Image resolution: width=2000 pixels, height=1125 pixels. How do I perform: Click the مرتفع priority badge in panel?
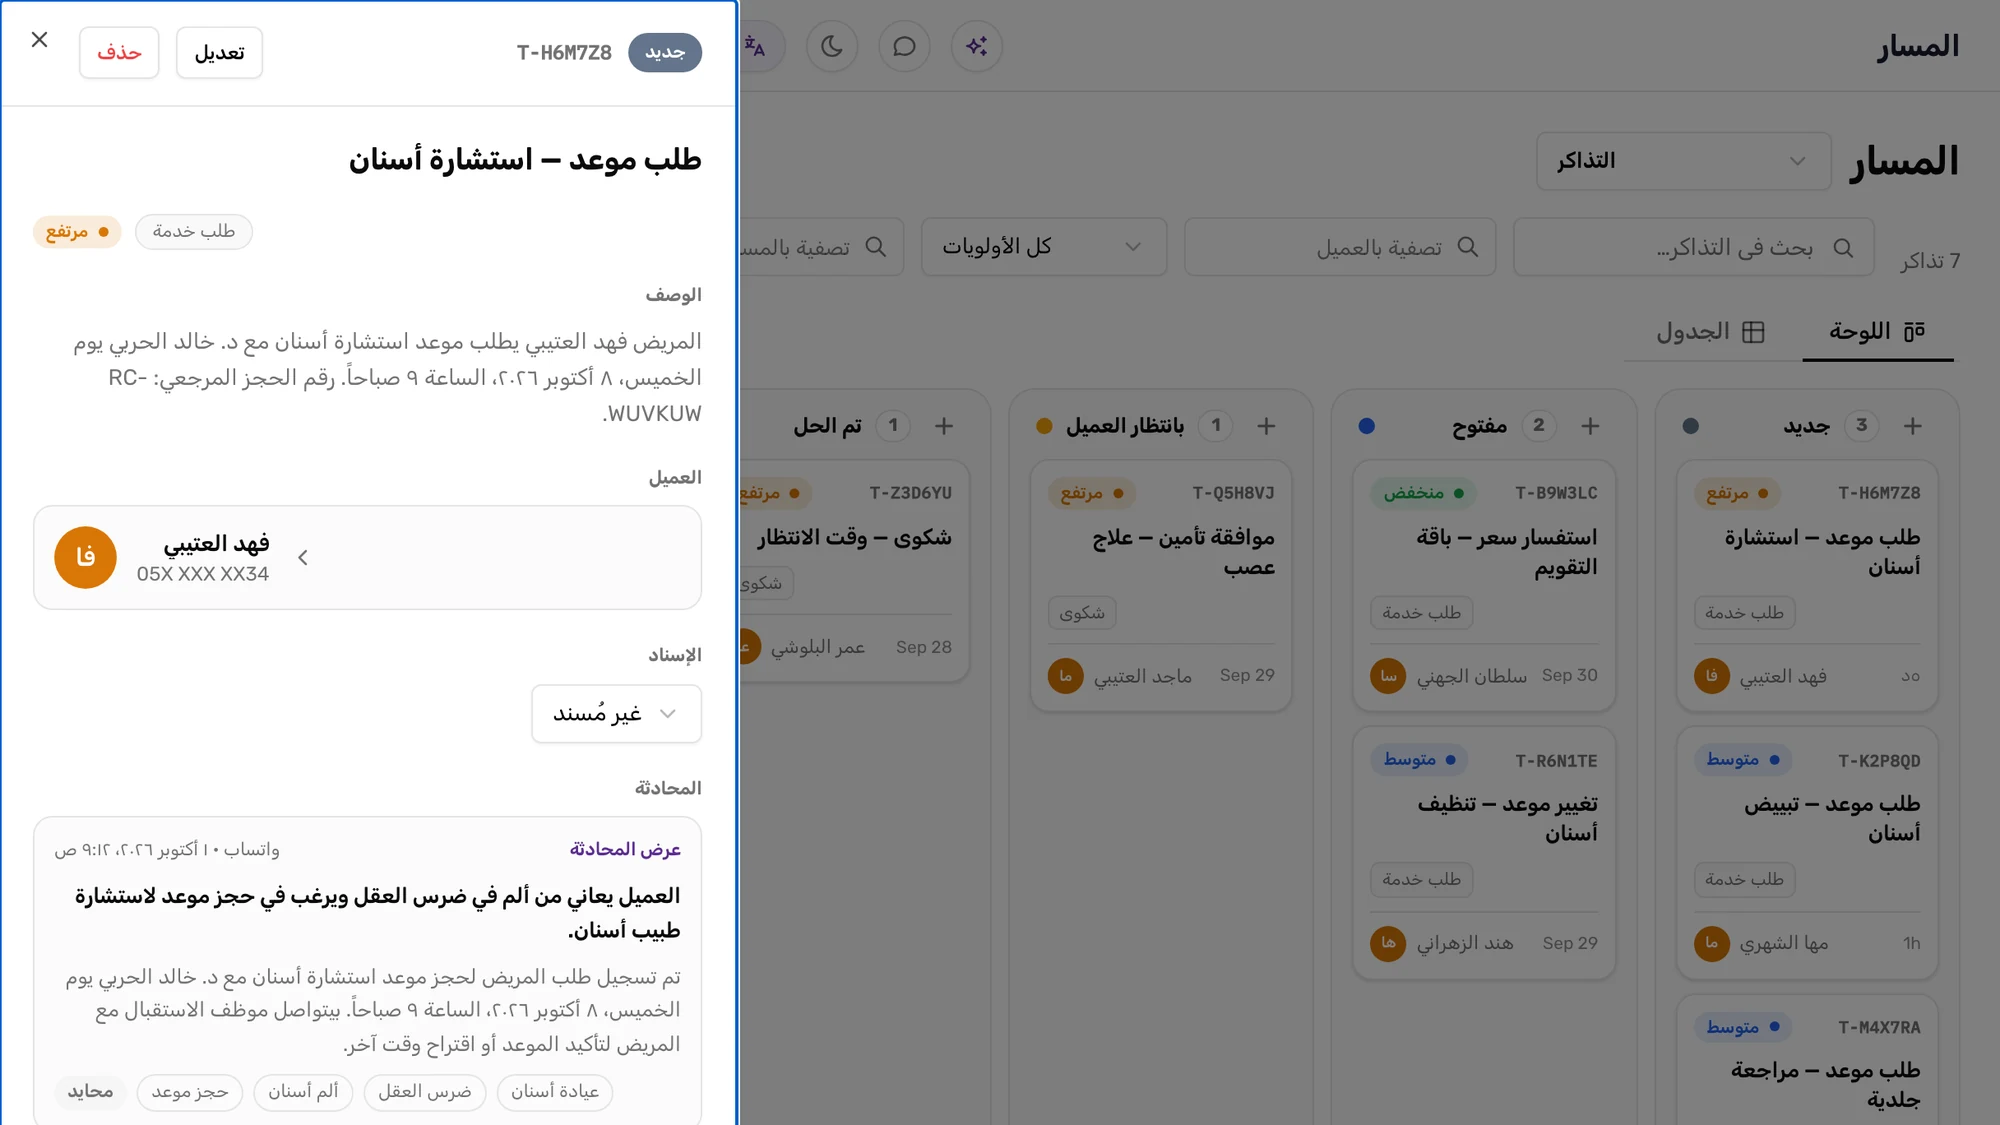pyautogui.click(x=77, y=232)
